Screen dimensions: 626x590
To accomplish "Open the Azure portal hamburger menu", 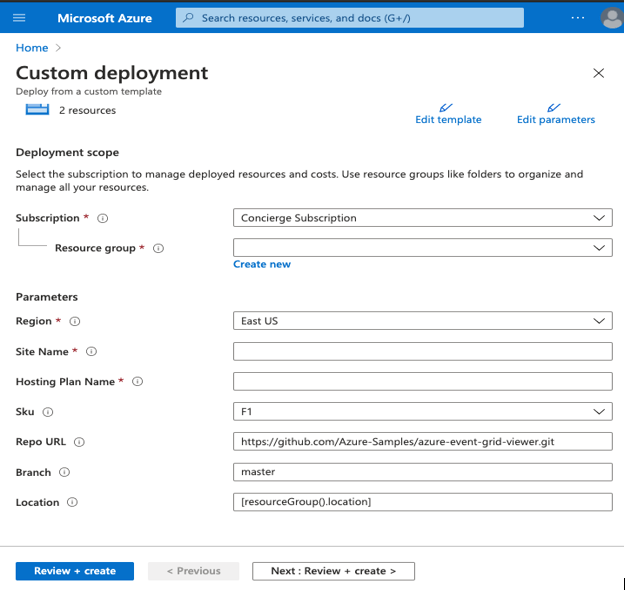I will coord(20,18).
